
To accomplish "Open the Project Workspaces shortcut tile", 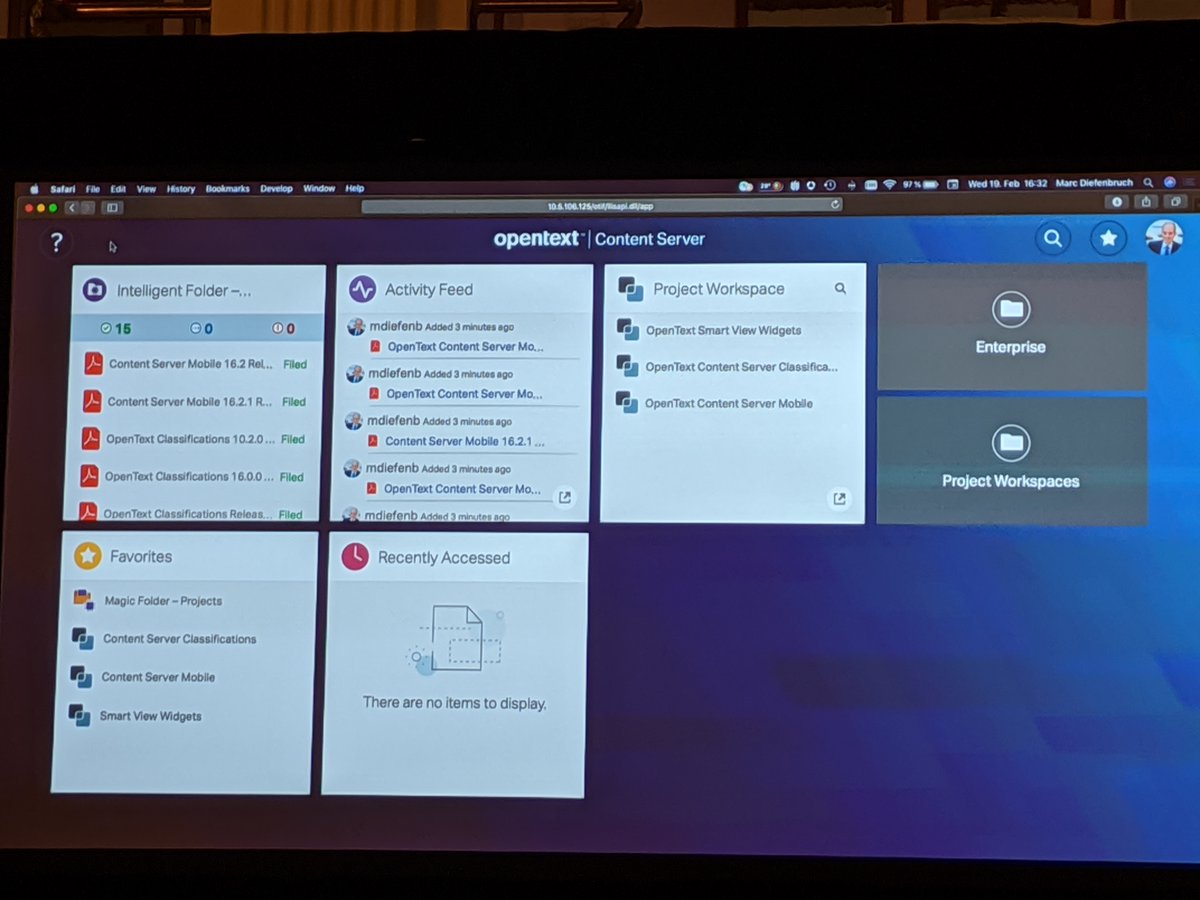I will point(1011,459).
